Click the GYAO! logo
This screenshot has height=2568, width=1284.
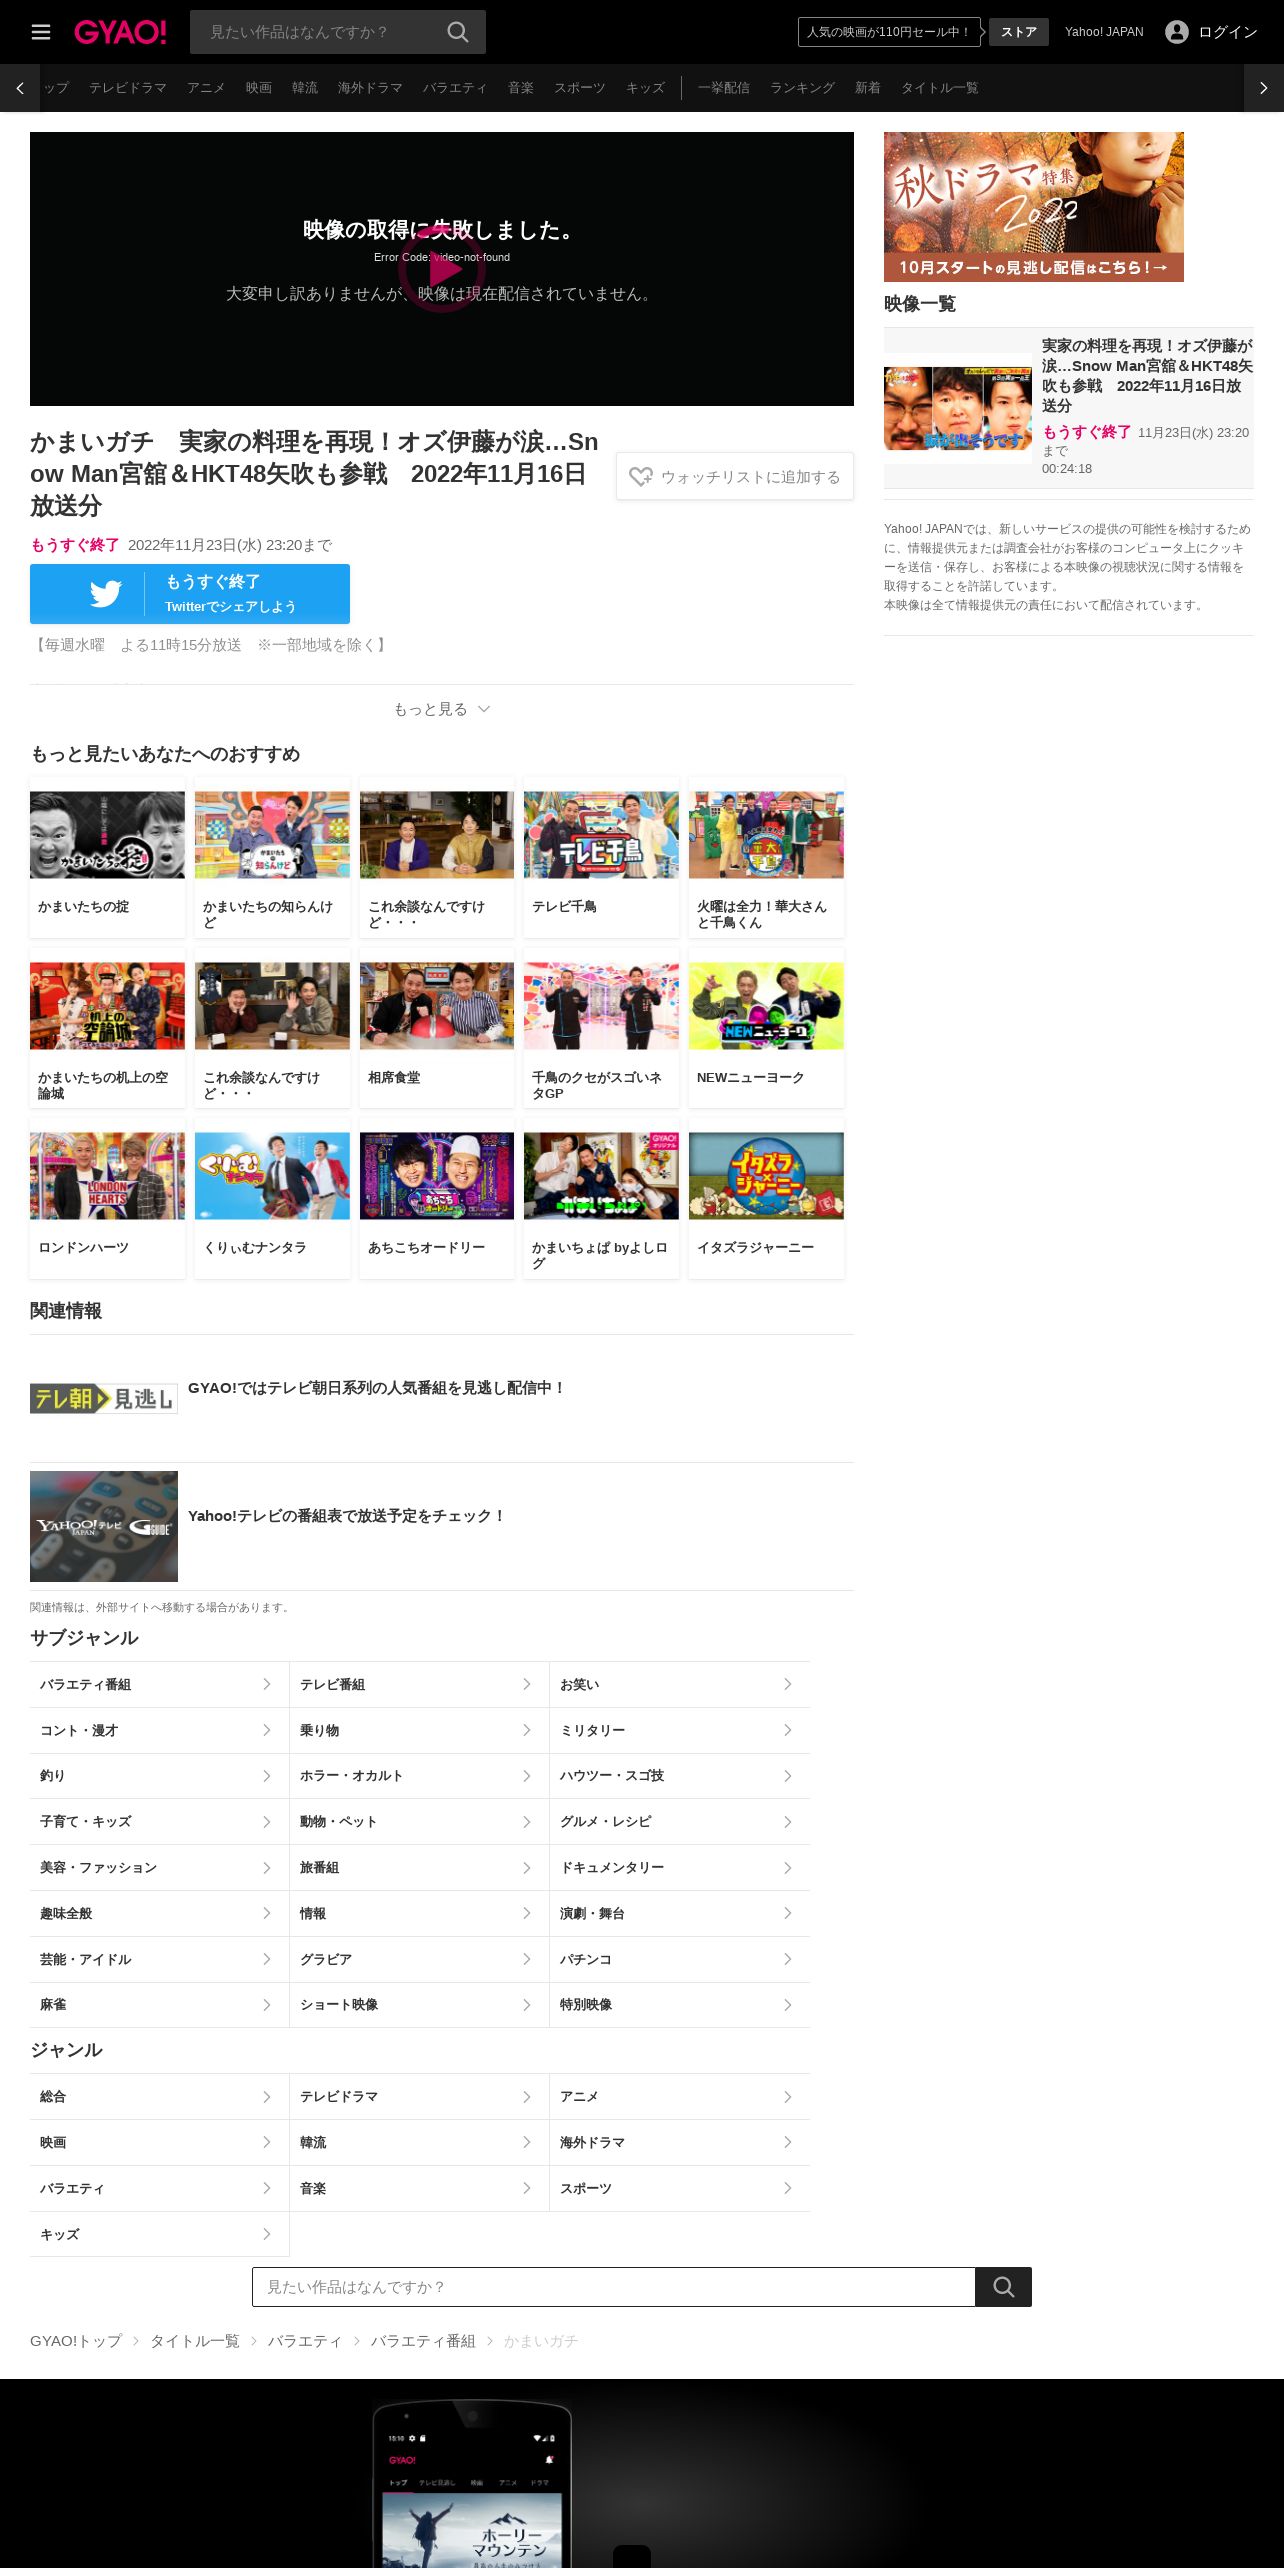[120, 32]
